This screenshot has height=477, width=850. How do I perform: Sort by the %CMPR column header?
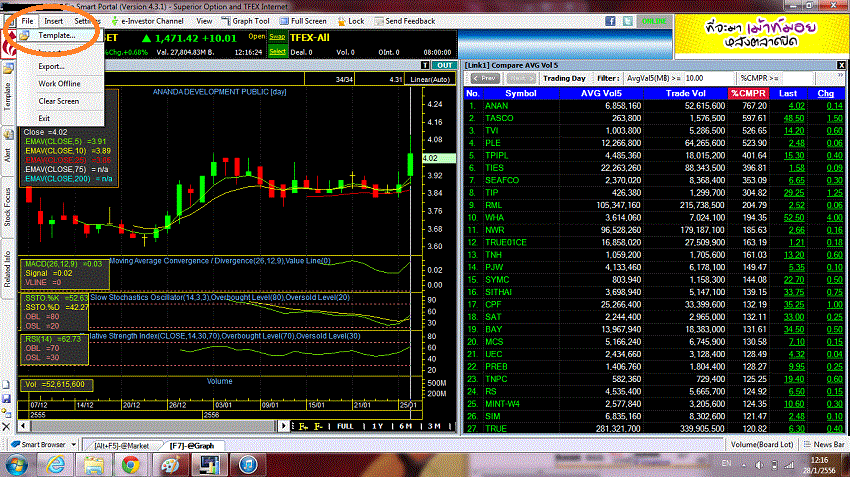(748, 93)
